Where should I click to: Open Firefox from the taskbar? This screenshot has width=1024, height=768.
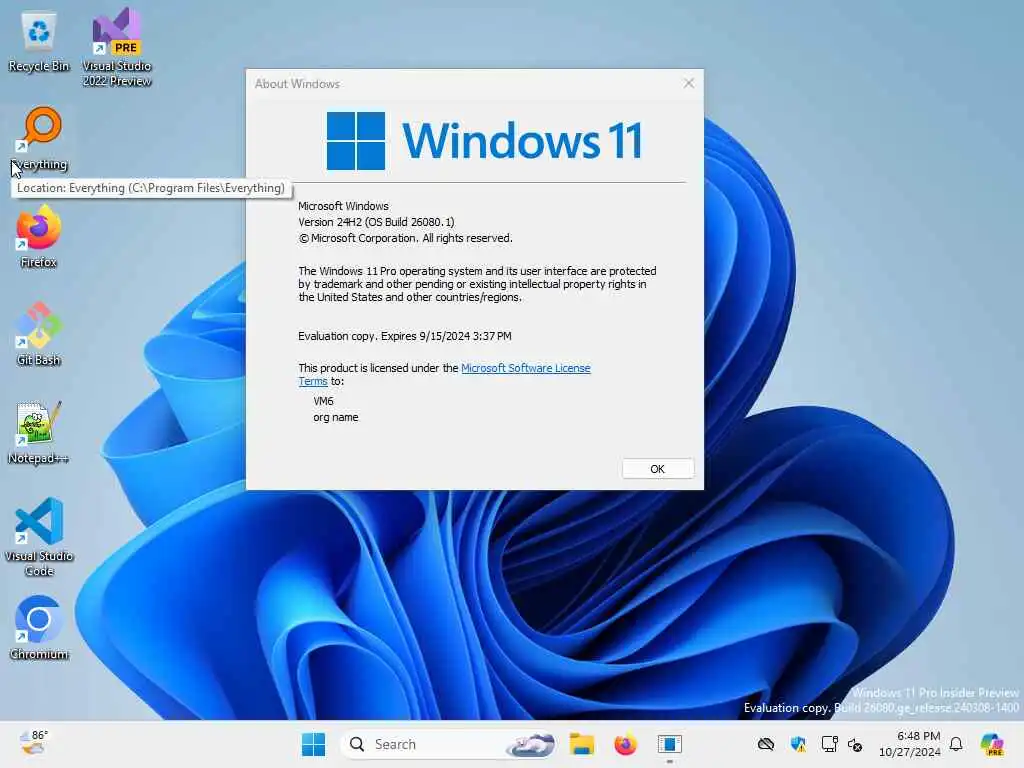[625, 744]
